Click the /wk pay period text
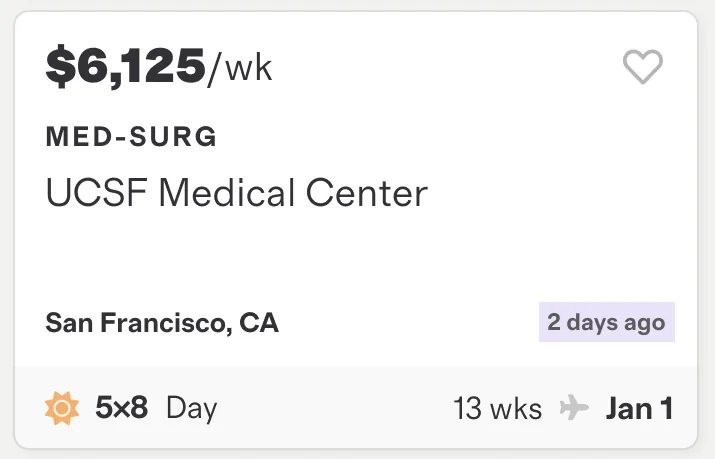The height and width of the screenshot is (459, 715). coord(240,69)
